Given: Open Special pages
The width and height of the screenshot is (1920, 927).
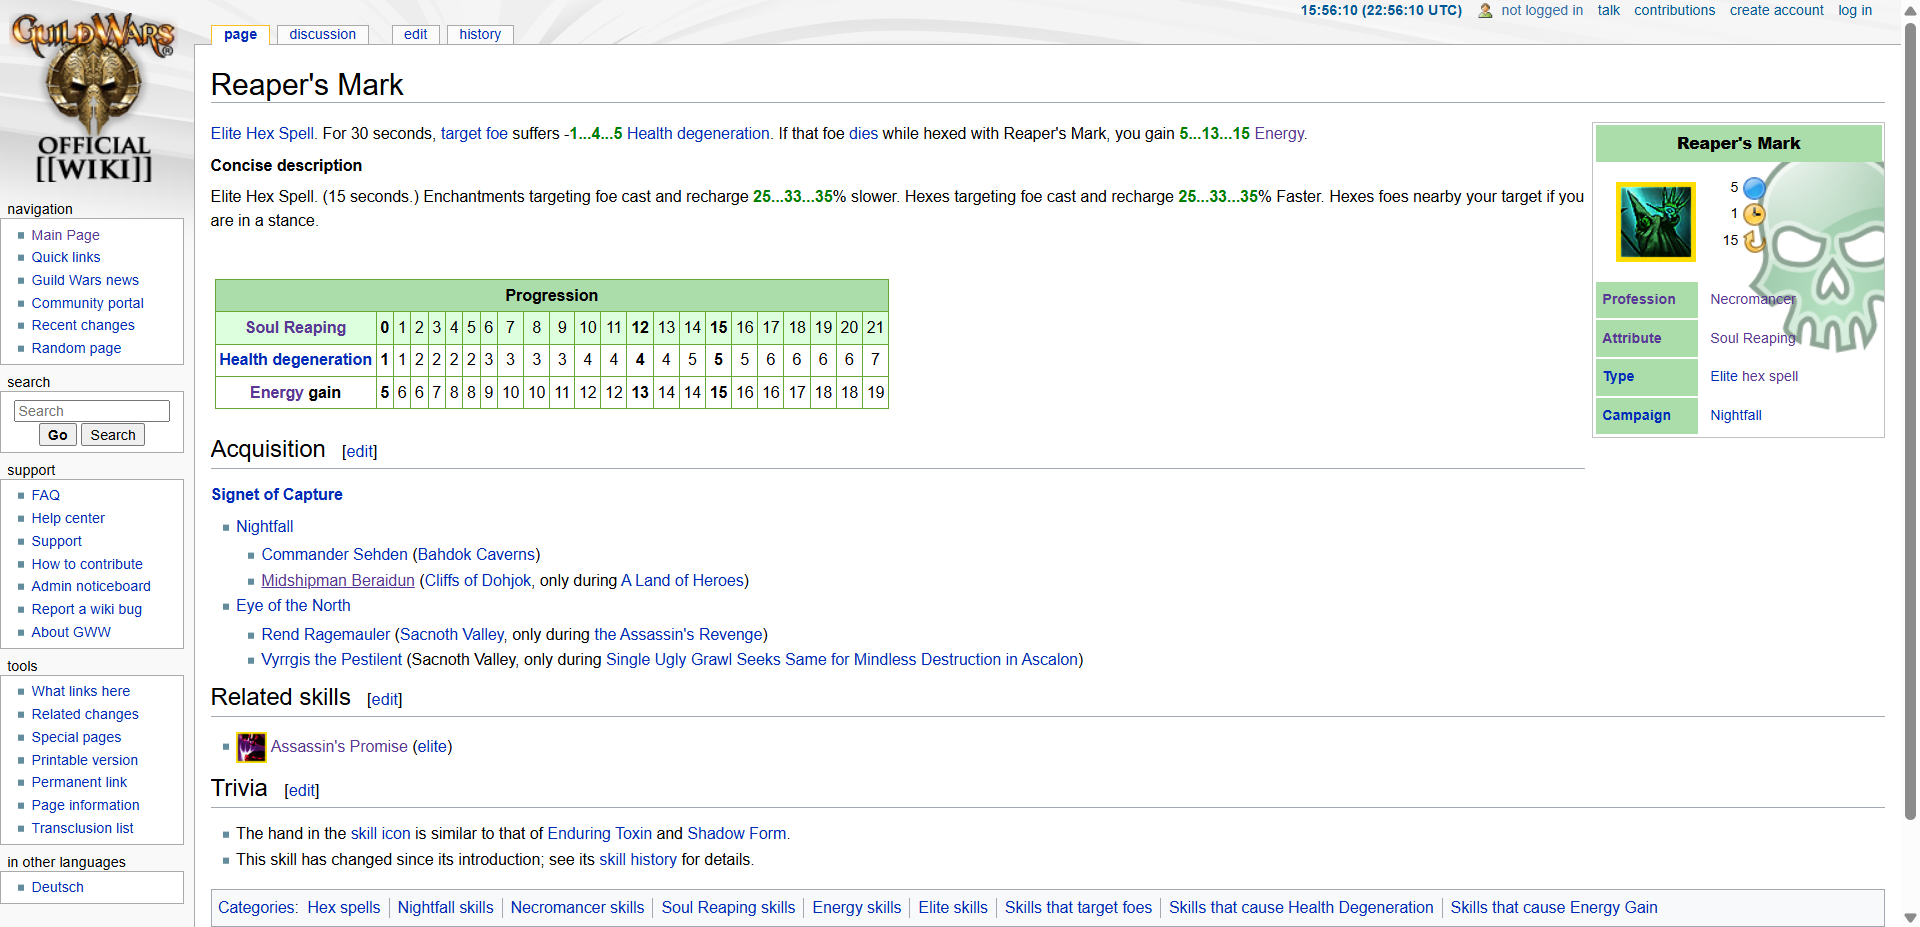Looking at the screenshot, I should point(76,737).
